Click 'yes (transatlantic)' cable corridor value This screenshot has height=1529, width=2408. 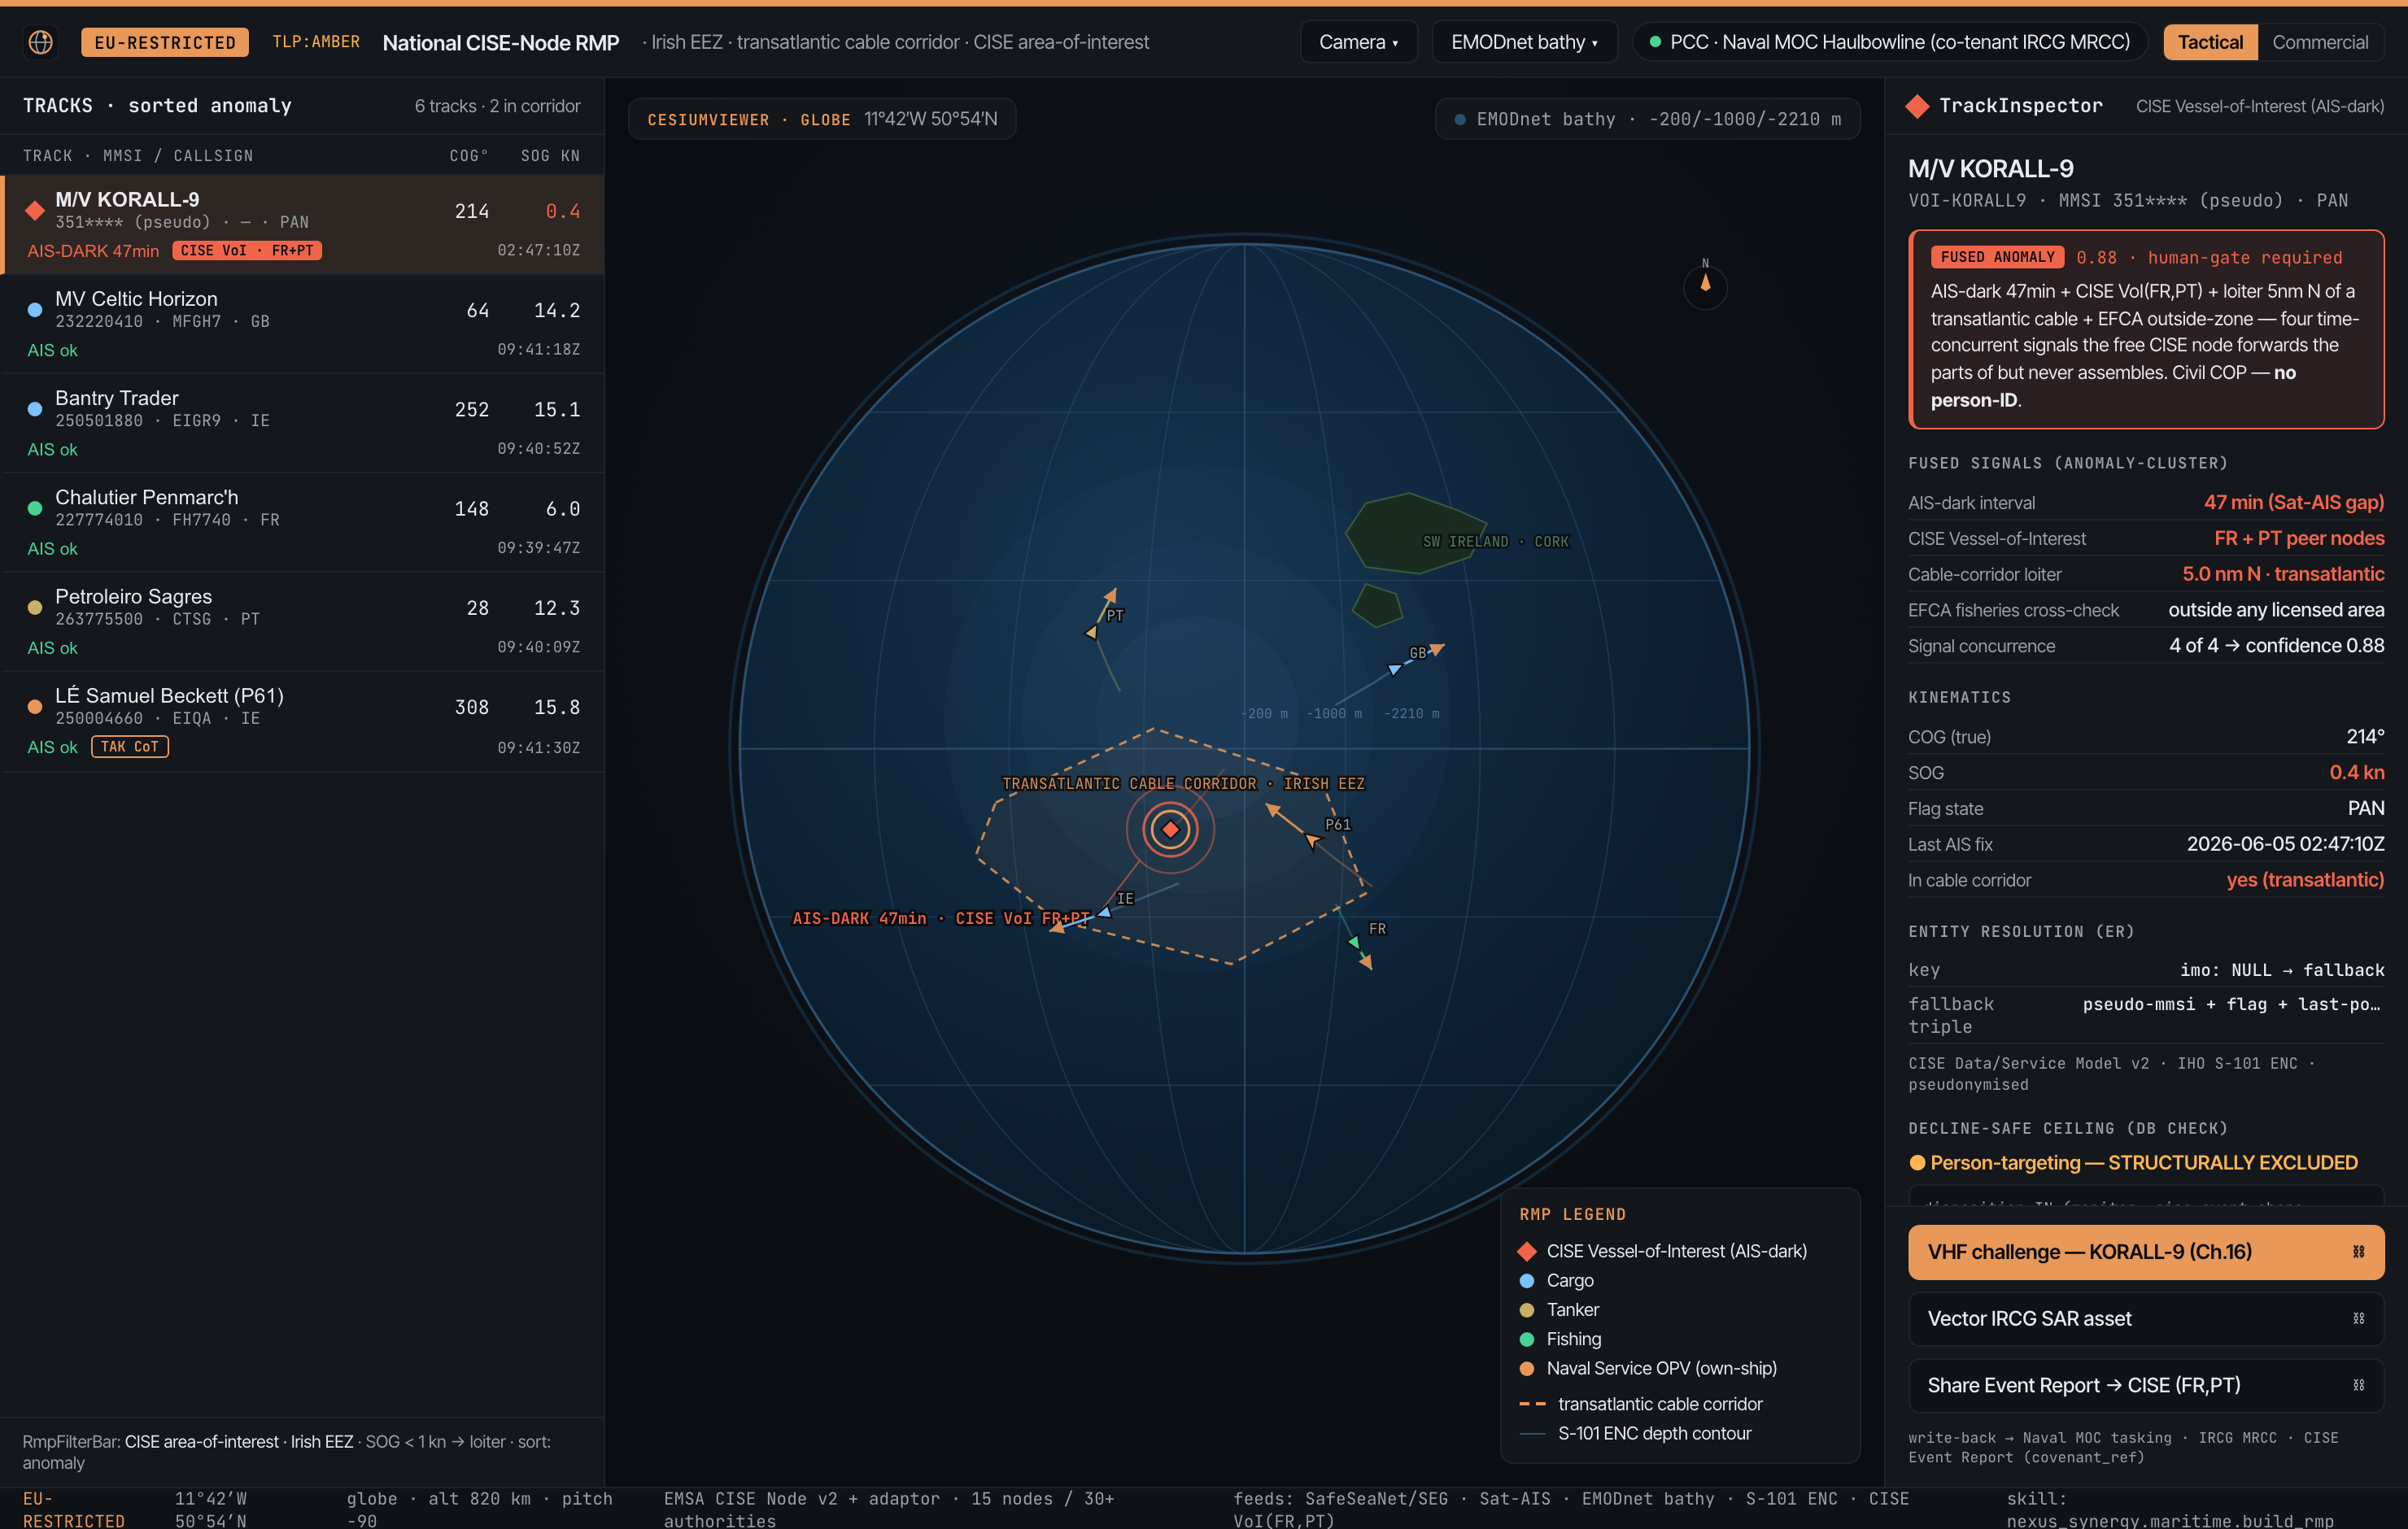click(2305, 880)
